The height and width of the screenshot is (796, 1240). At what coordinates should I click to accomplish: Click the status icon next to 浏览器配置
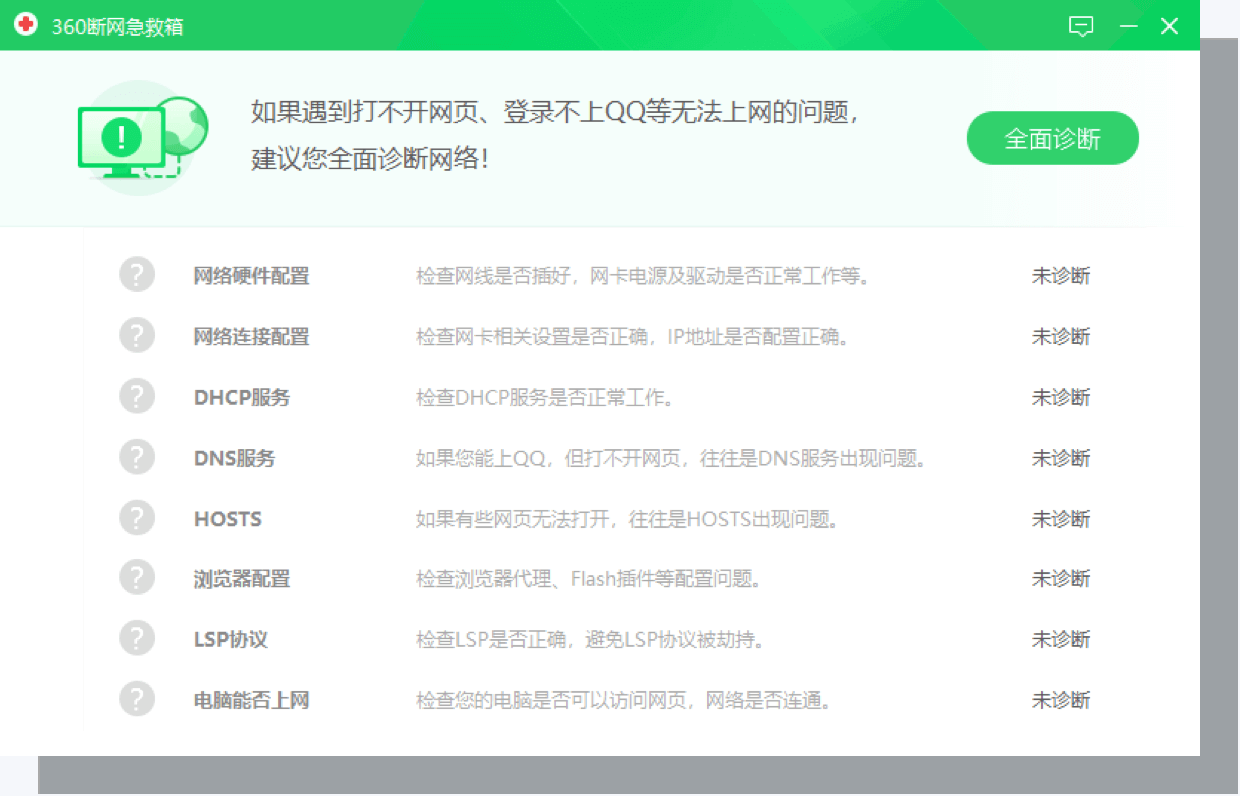tap(137, 578)
